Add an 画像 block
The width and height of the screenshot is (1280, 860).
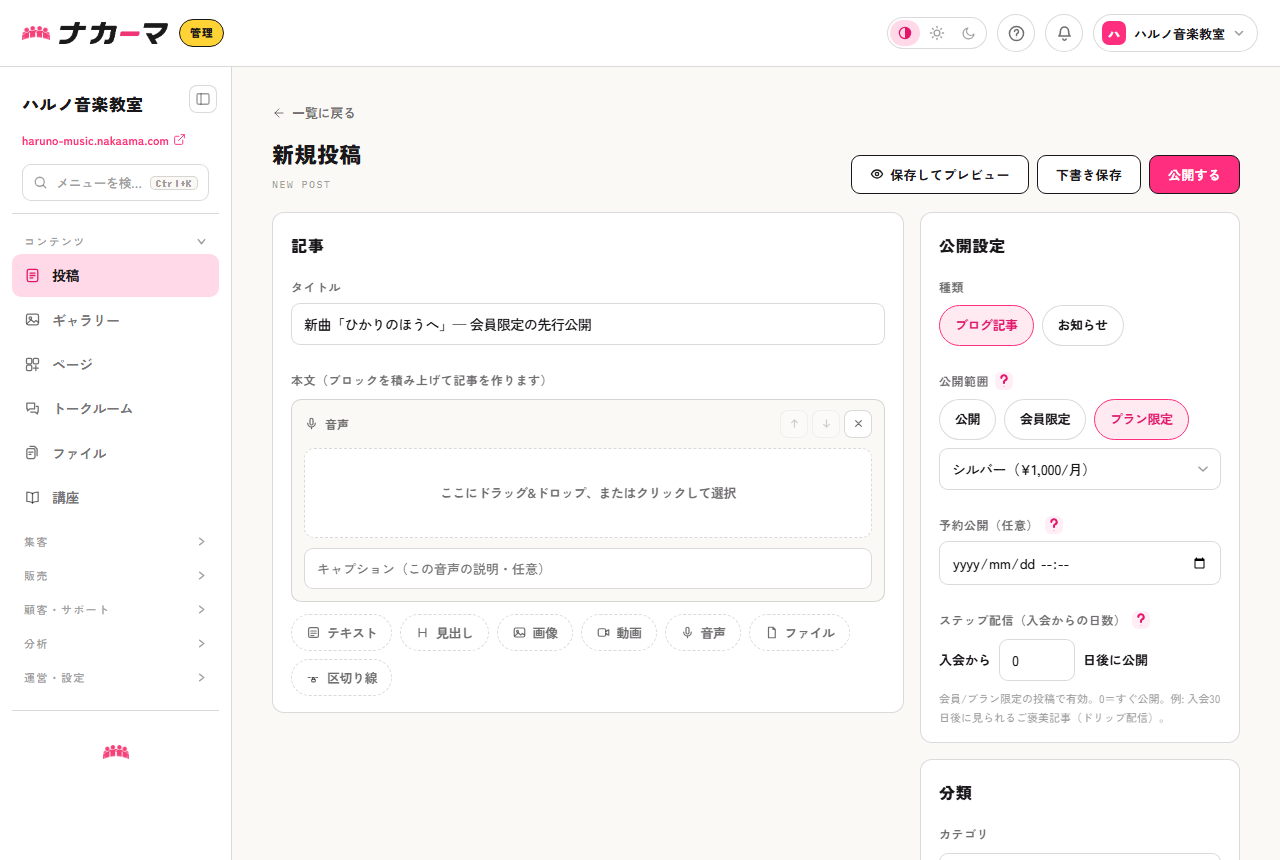(x=535, y=633)
